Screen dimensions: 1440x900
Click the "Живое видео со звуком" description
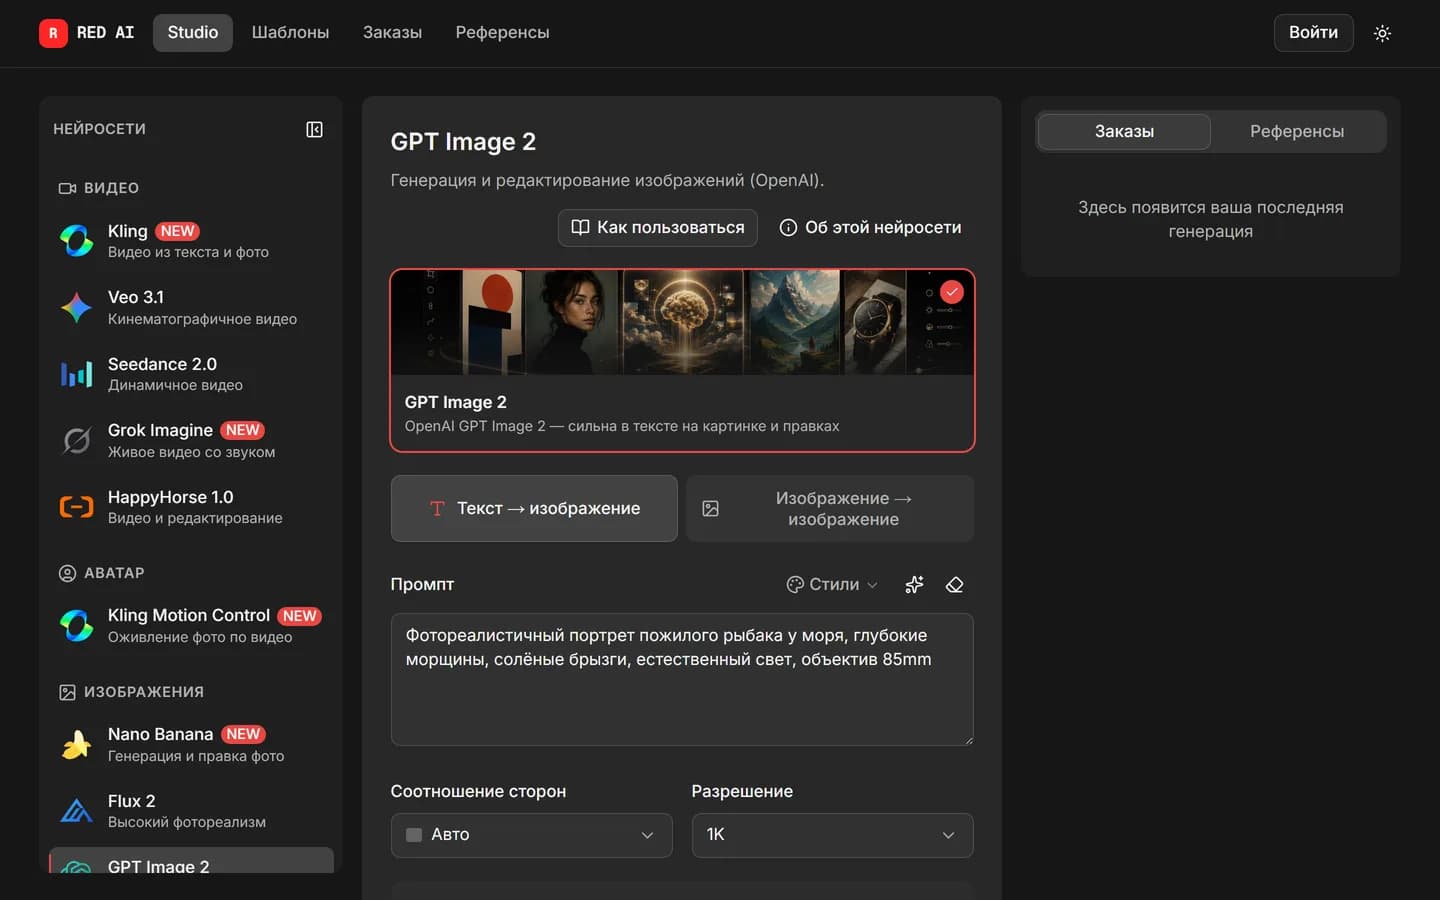(x=191, y=452)
